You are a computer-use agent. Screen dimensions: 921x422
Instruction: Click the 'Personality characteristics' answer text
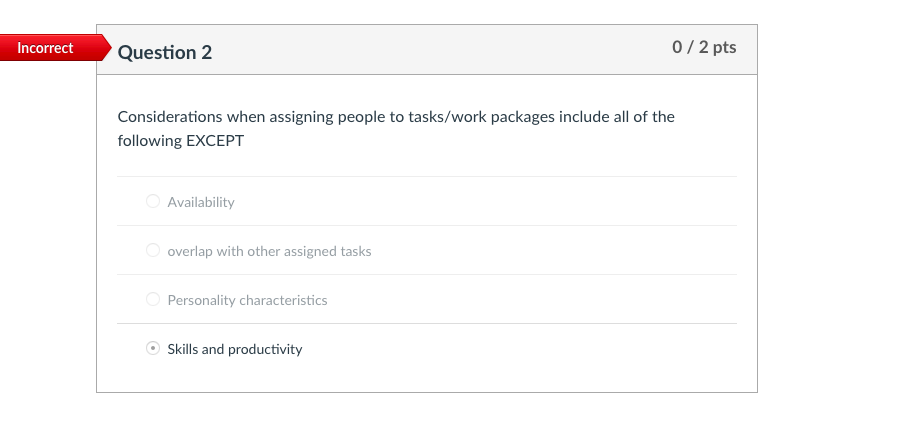pyautogui.click(x=247, y=300)
